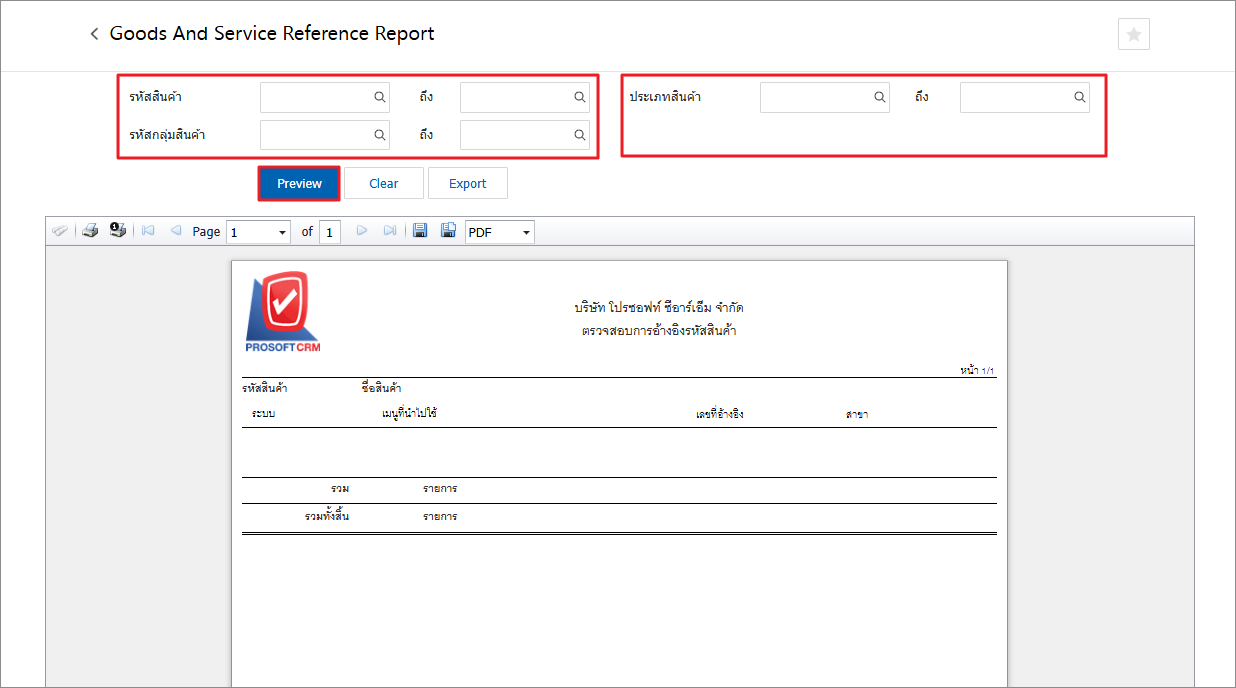Open the page number dropdown
This screenshot has width=1236, height=688.
coord(283,232)
